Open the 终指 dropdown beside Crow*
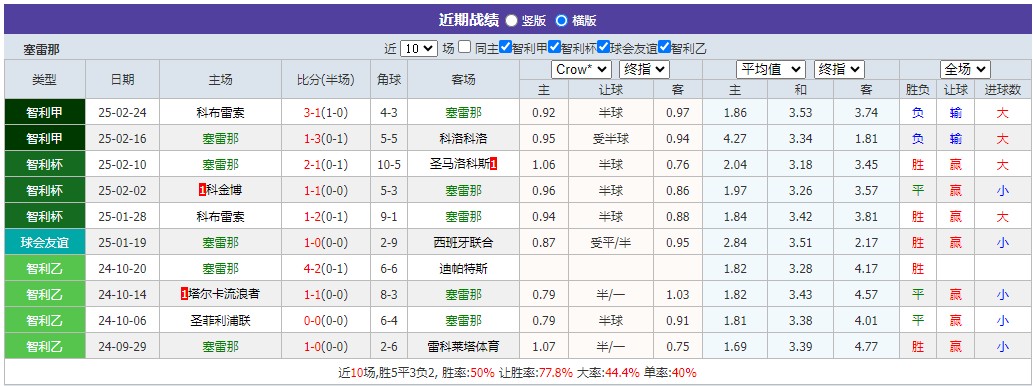The height and width of the screenshot is (386, 1033). (644, 69)
